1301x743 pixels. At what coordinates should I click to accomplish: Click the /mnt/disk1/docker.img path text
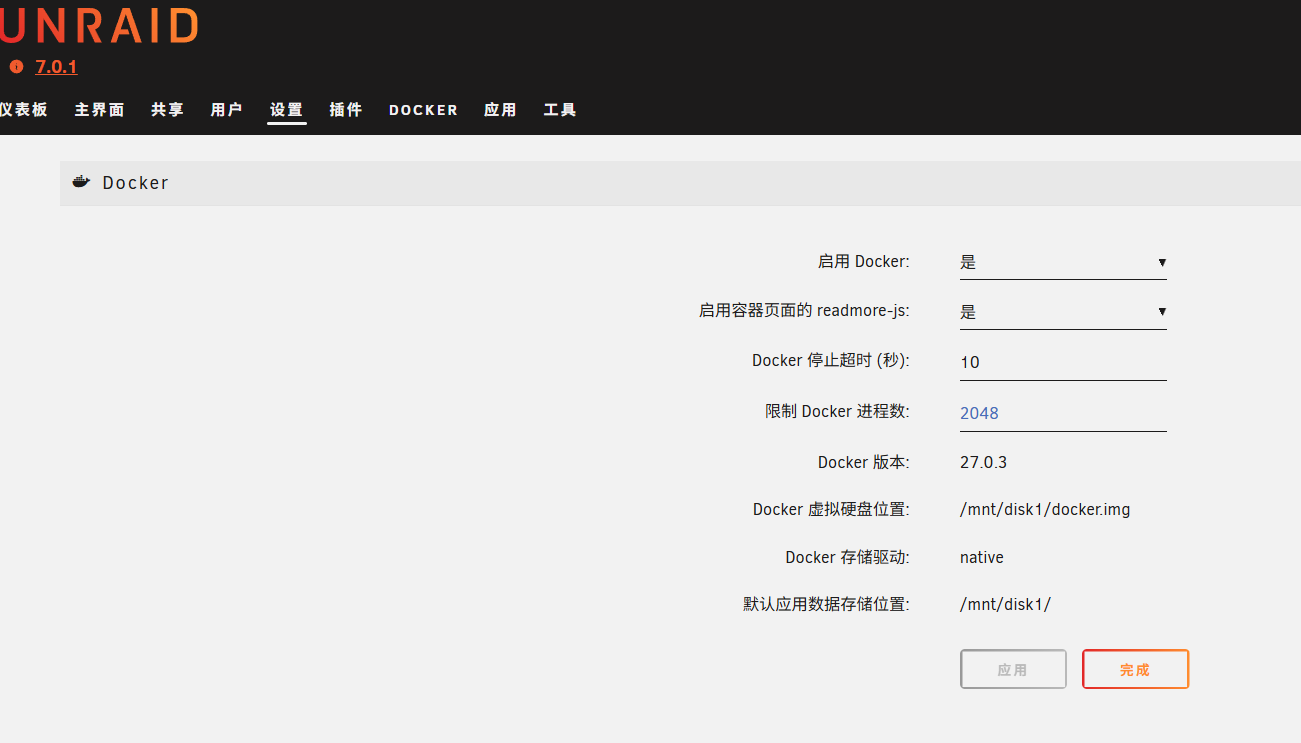pyautogui.click(x=1045, y=510)
